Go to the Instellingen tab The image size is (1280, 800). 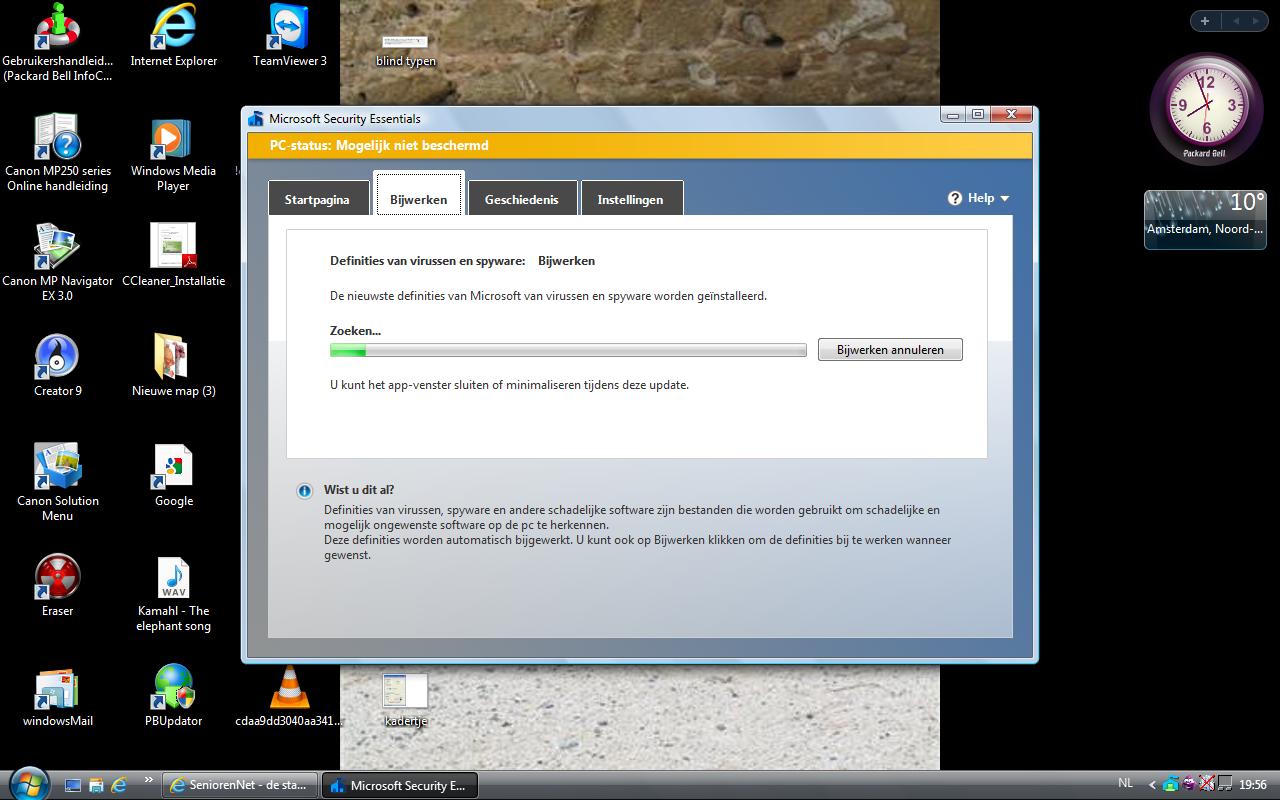[x=631, y=198]
